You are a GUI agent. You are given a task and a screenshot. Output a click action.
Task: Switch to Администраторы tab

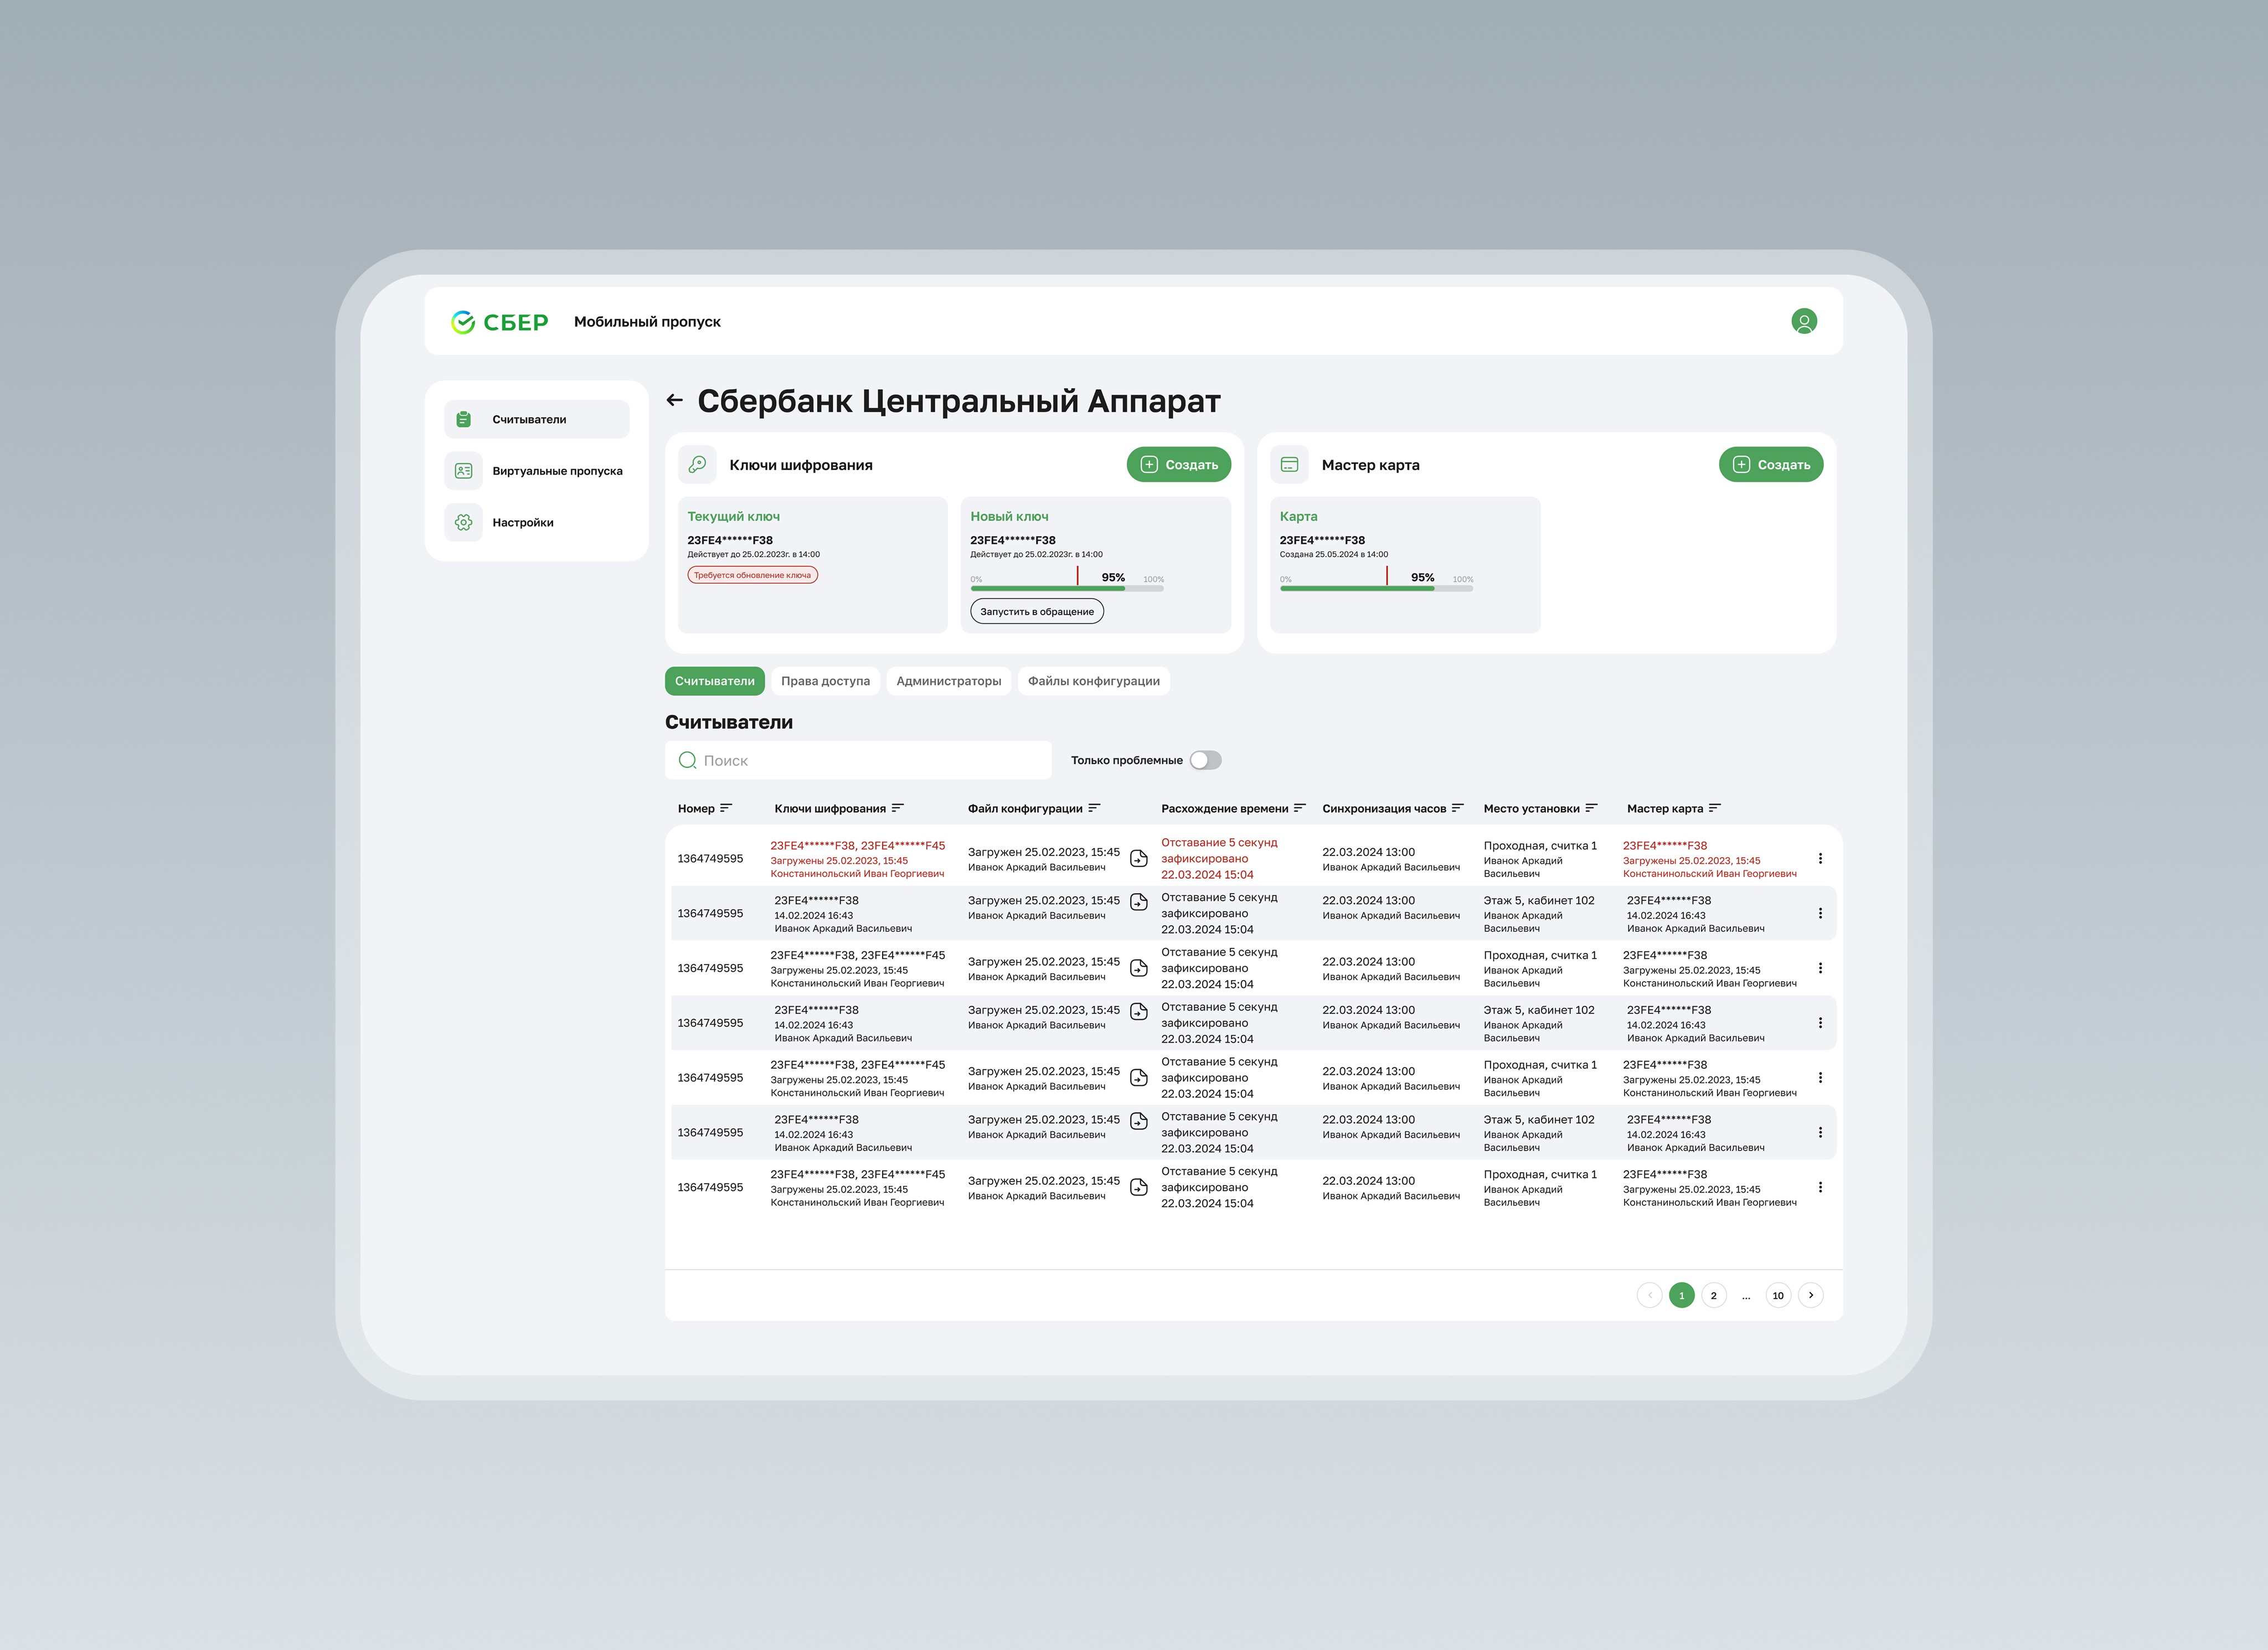[948, 681]
